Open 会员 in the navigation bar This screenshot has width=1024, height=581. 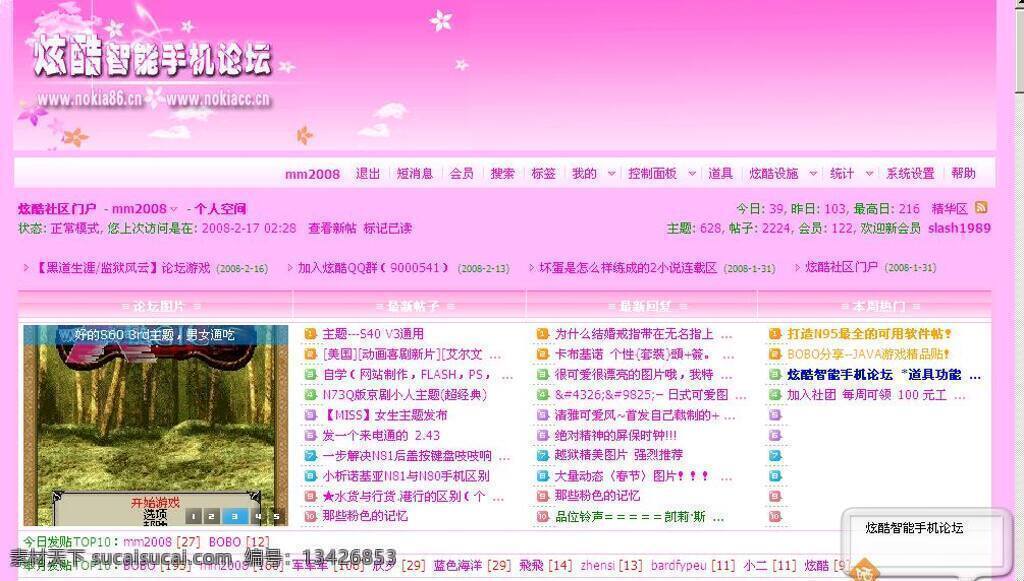[462, 174]
